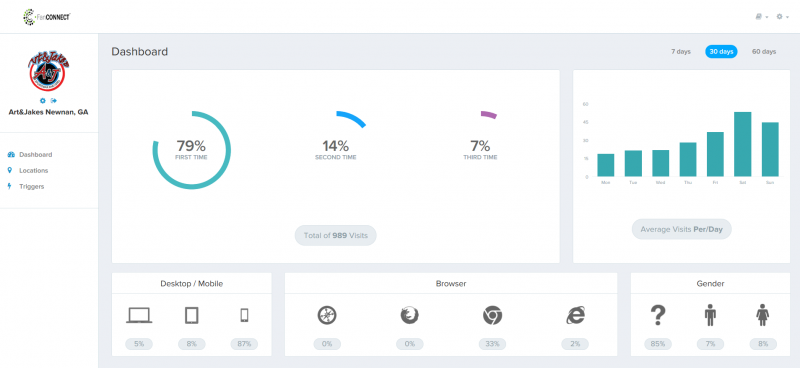Click the Total of 989 Visits pill
This screenshot has width=800, height=368.
(x=336, y=236)
